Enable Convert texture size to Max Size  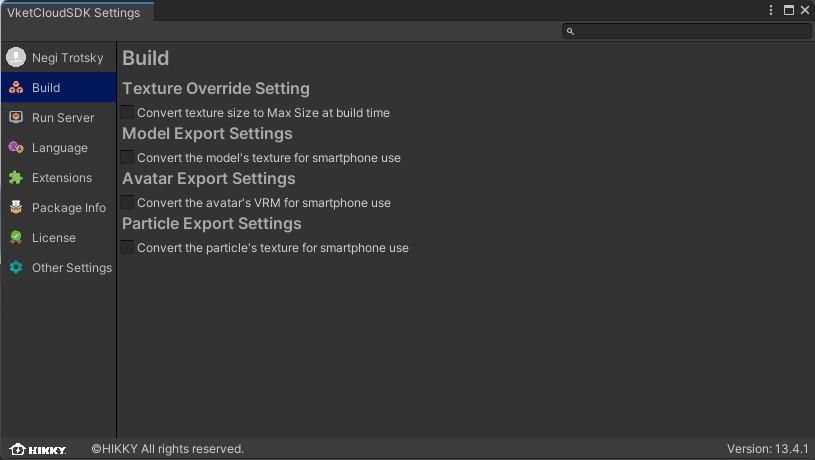click(127, 113)
